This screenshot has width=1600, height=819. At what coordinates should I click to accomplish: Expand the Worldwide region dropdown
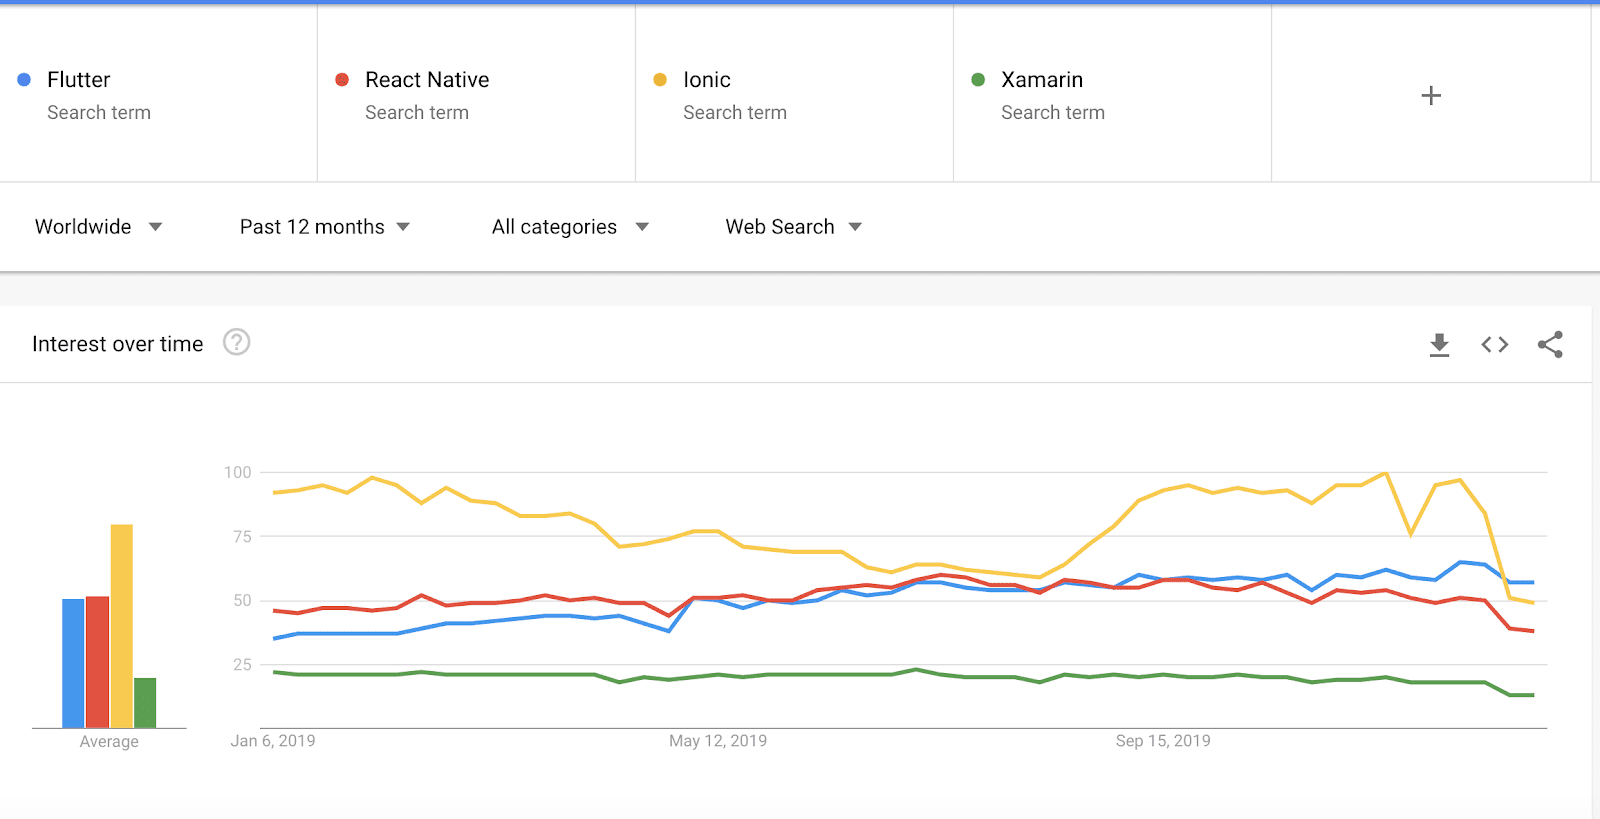coord(98,227)
